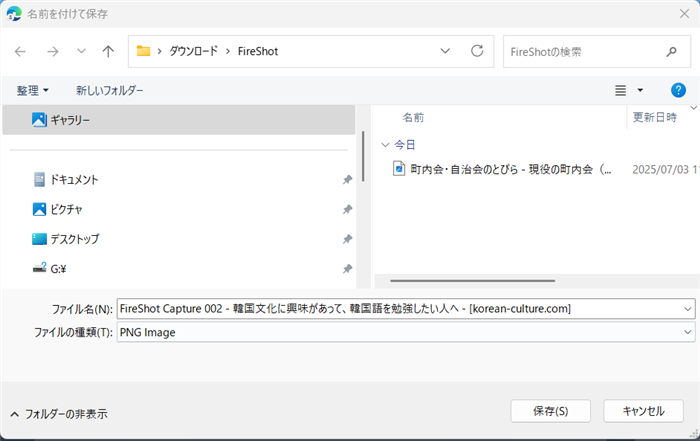Click the blue help question mark icon
This screenshot has width=700, height=441.
point(678,90)
